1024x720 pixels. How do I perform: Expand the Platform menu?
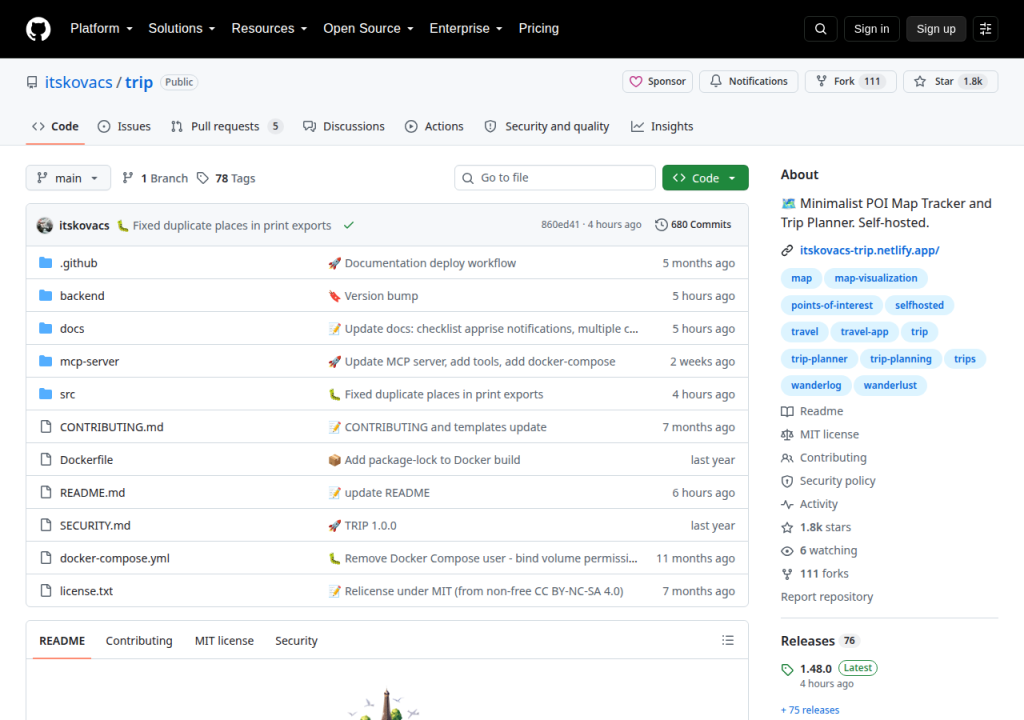click(x=101, y=29)
